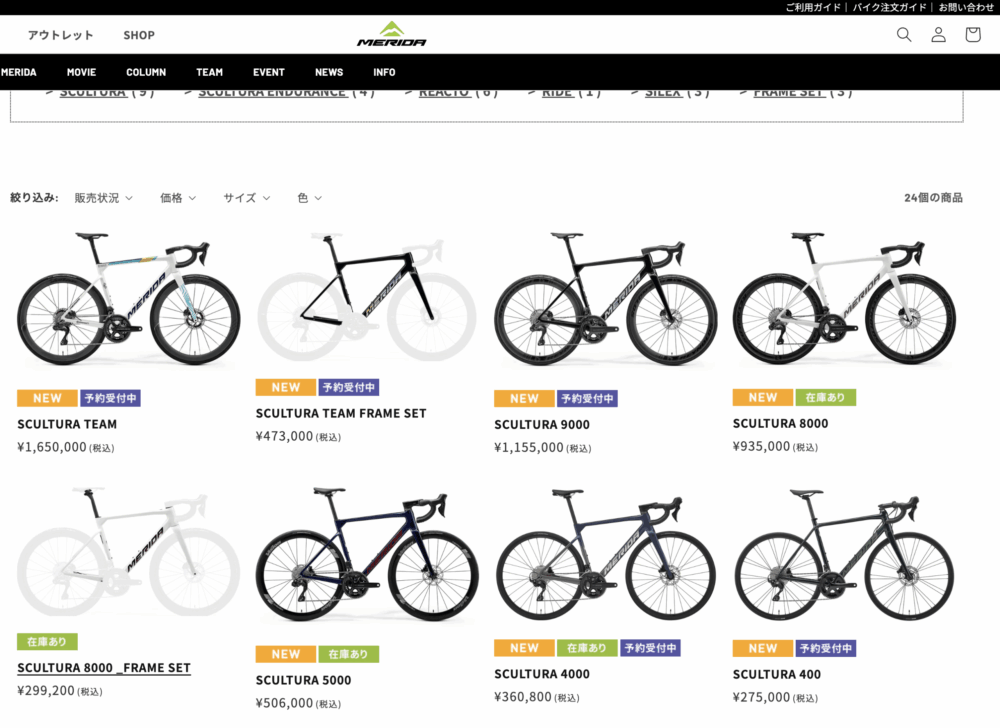This screenshot has width=1000, height=728.
Task: Click the ¥1,155,000 price text
Action: tap(529, 448)
